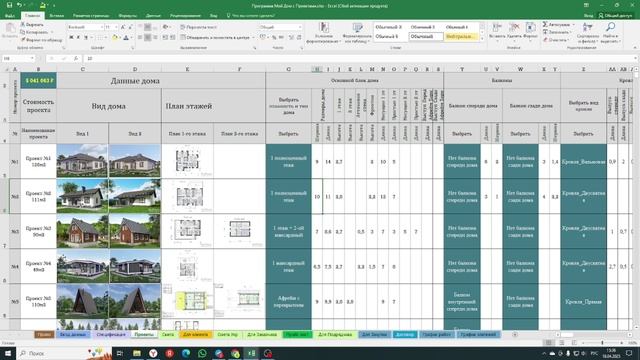Open the font name dropdown

tap(101, 27)
